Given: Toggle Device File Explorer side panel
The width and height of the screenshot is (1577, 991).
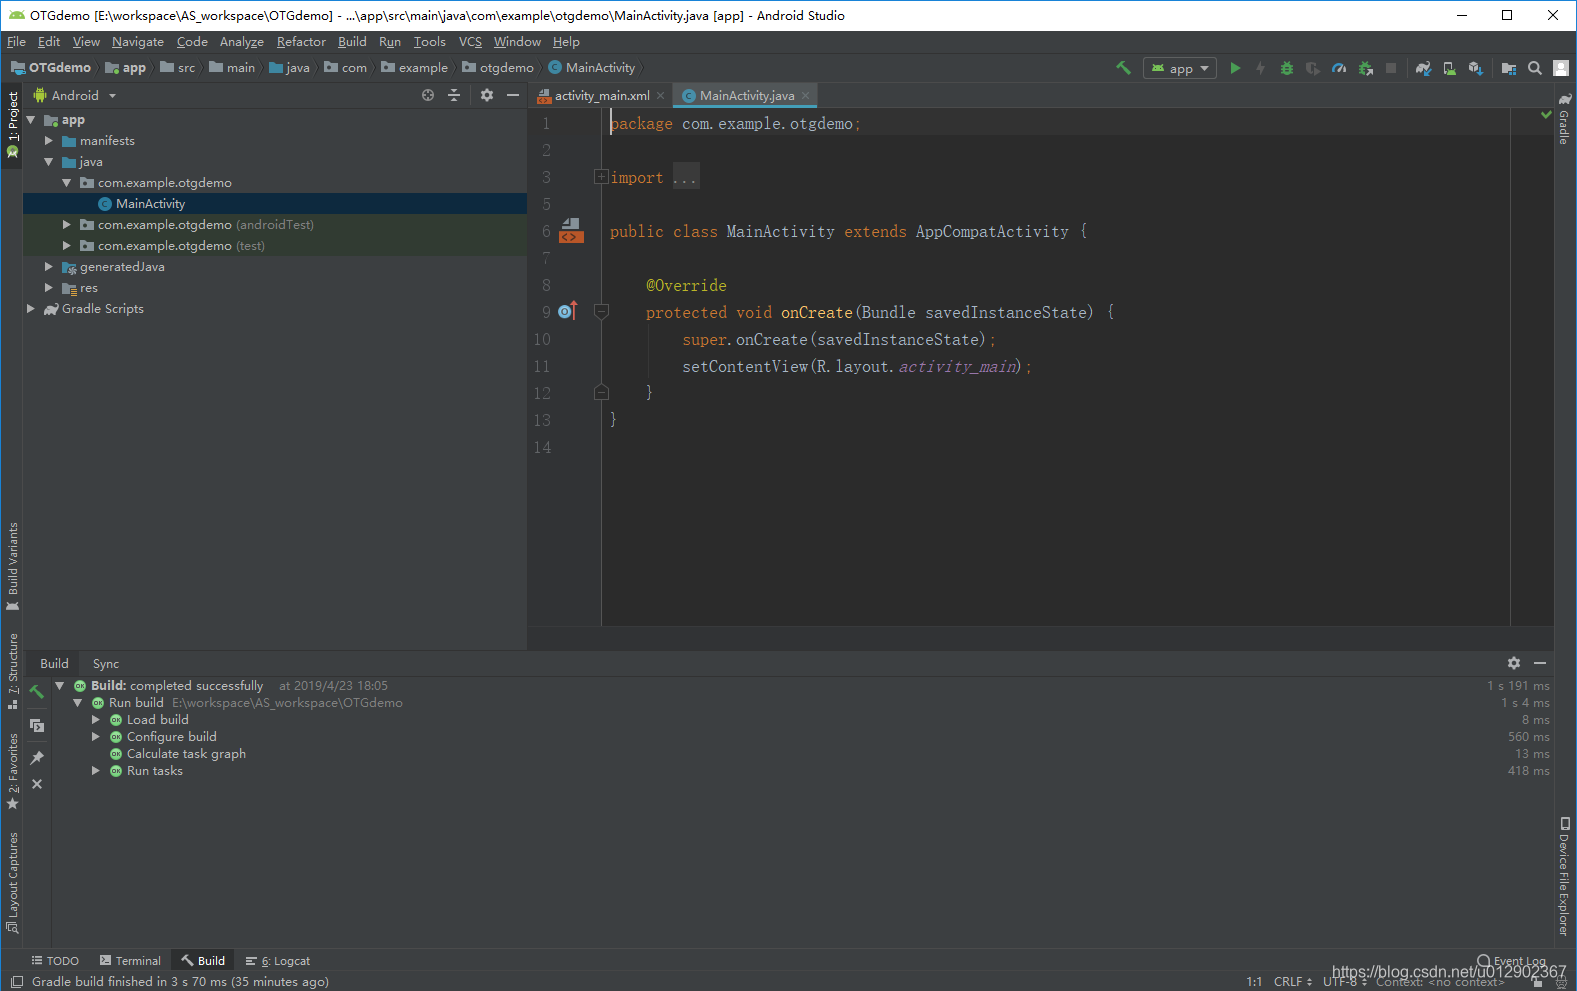Looking at the screenshot, I should [1565, 876].
